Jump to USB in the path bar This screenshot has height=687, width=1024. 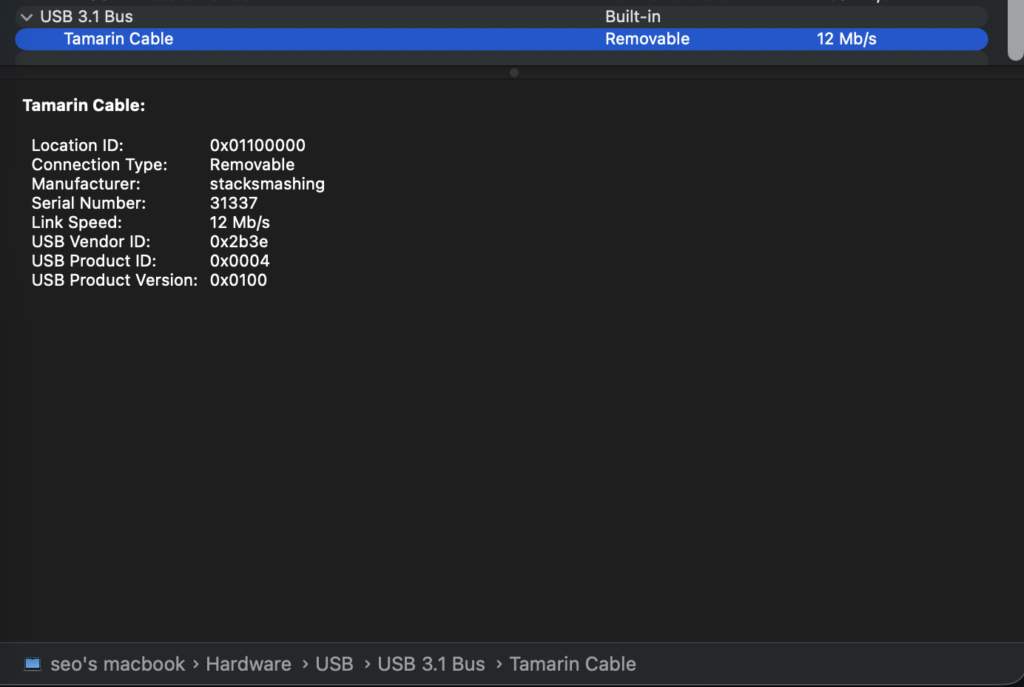[334, 664]
